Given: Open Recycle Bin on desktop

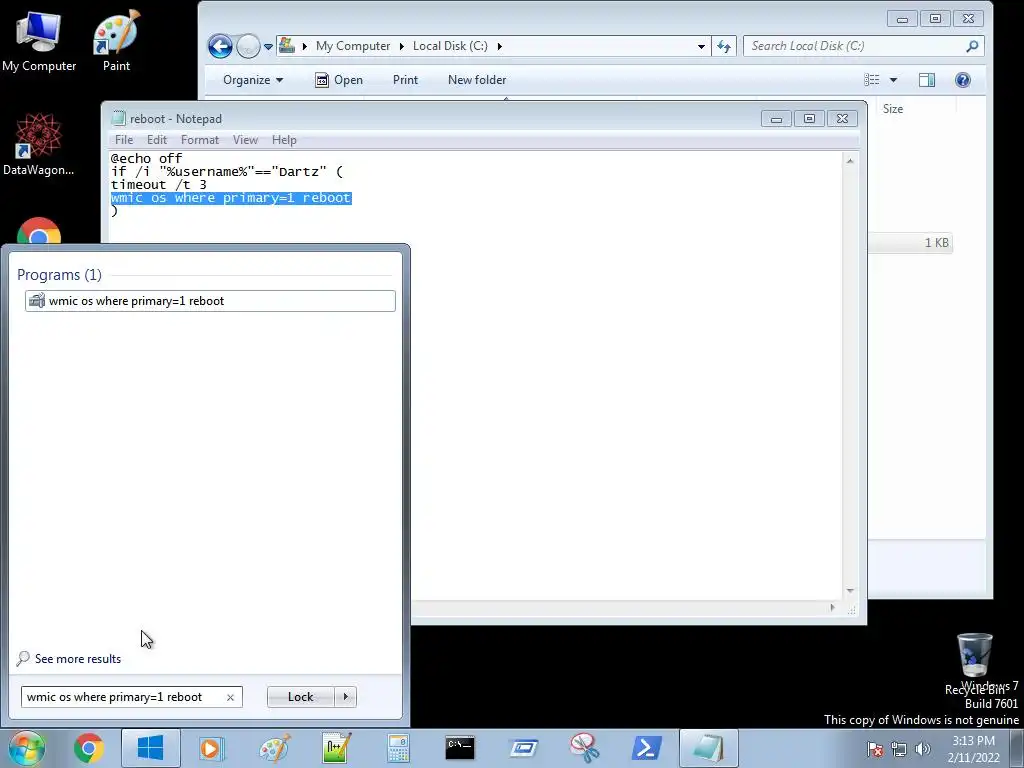Looking at the screenshot, I should (x=974, y=663).
